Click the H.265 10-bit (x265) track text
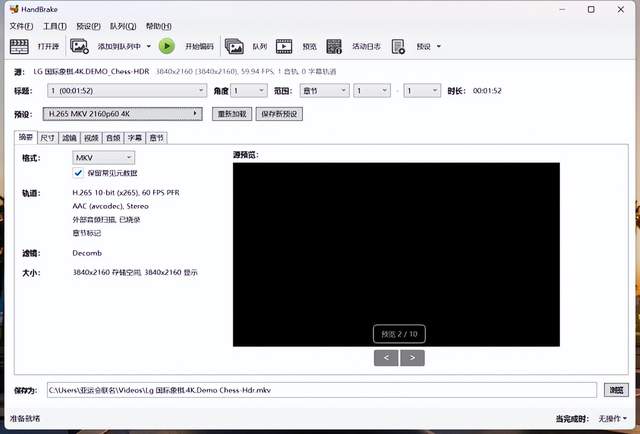640x434 pixels. pyautogui.click(x=126, y=192)
